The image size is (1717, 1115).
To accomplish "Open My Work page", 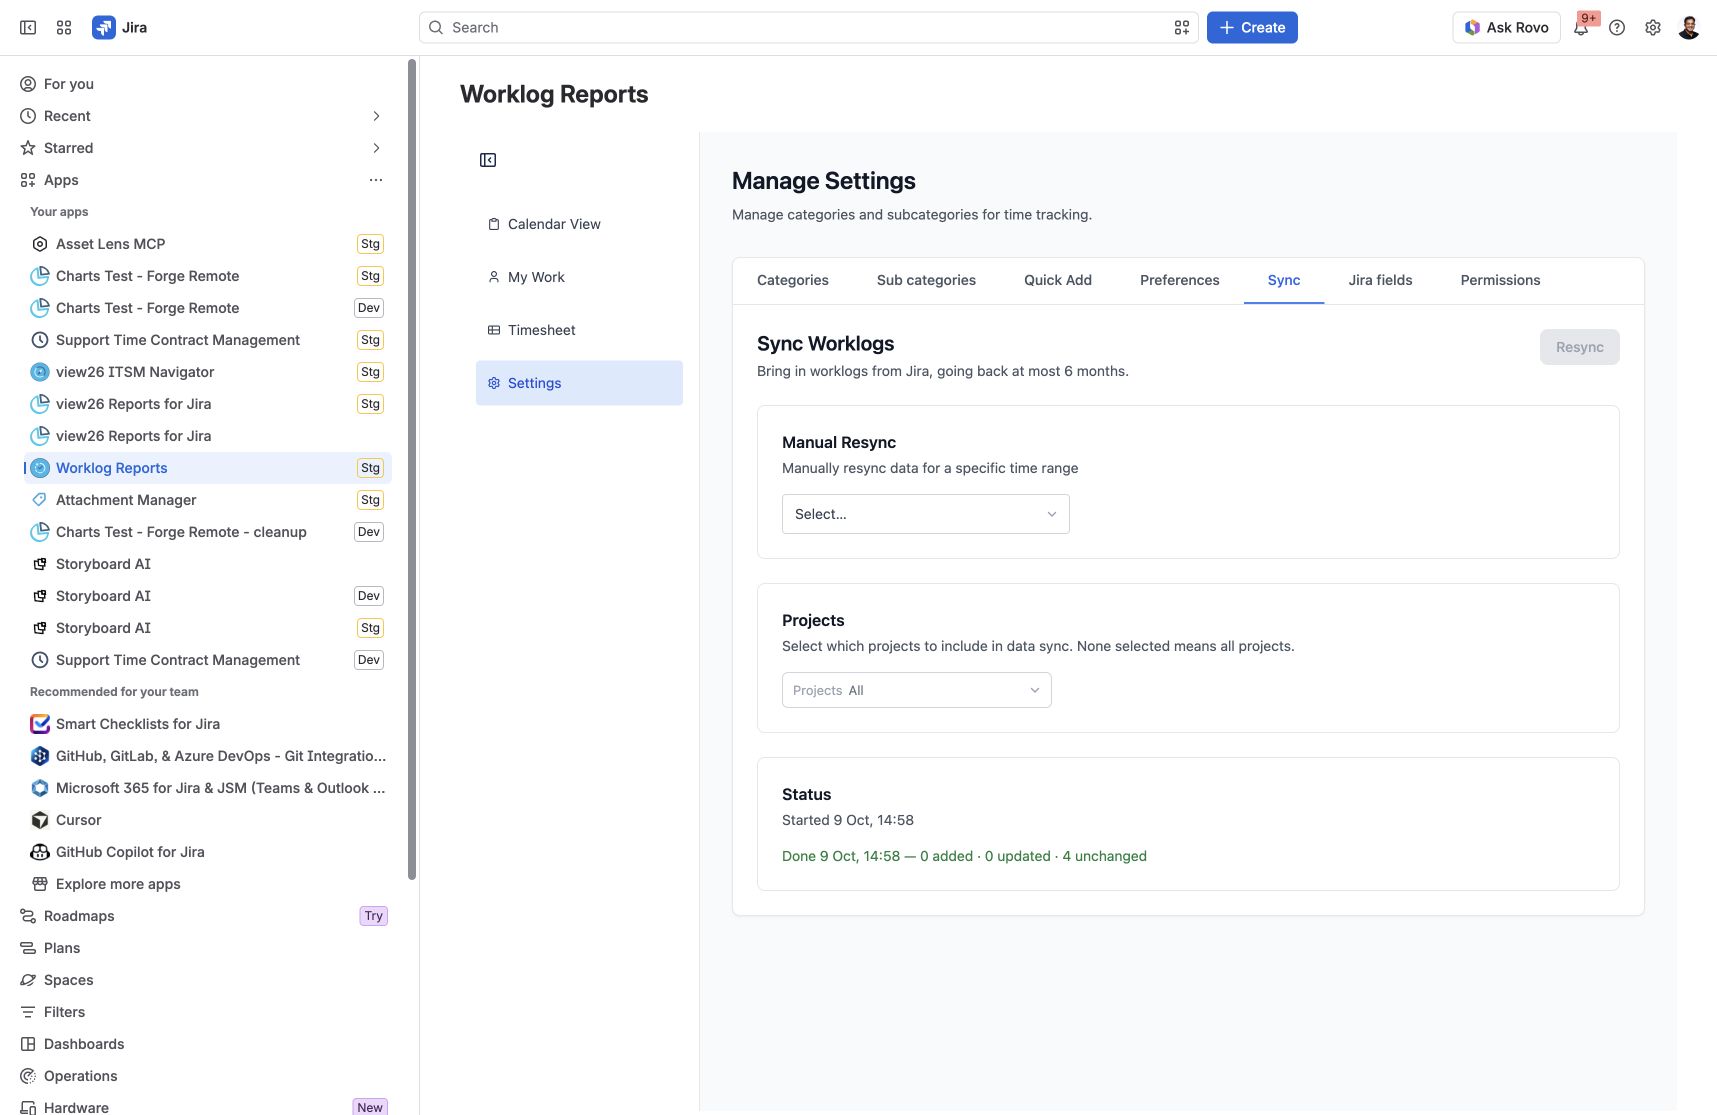I will pos(579,277).
